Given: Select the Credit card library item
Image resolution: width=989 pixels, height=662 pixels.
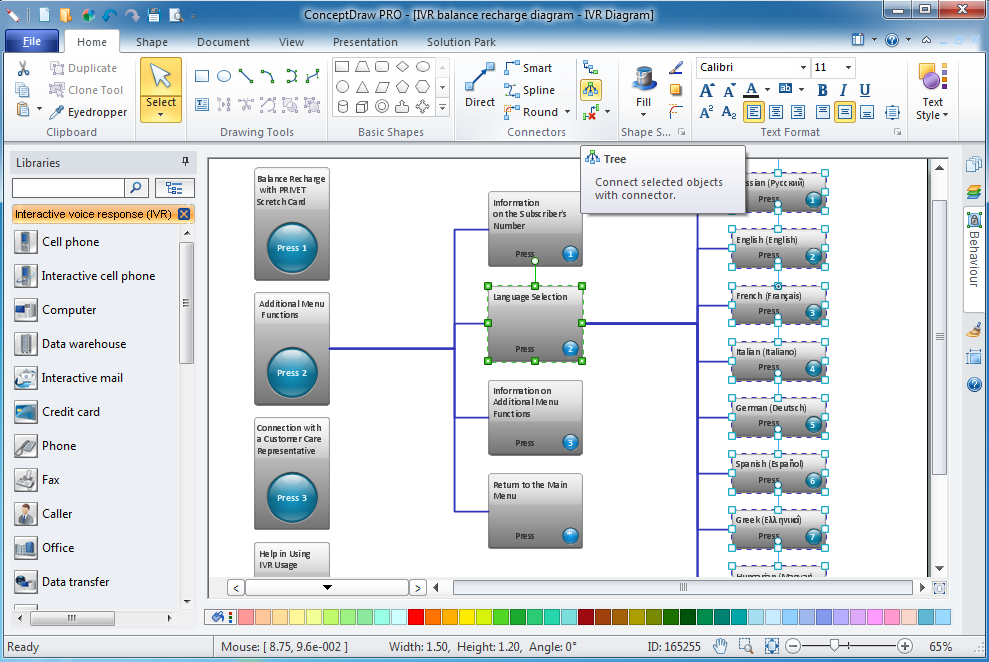Looking at the screenshot, I should 57,412.
